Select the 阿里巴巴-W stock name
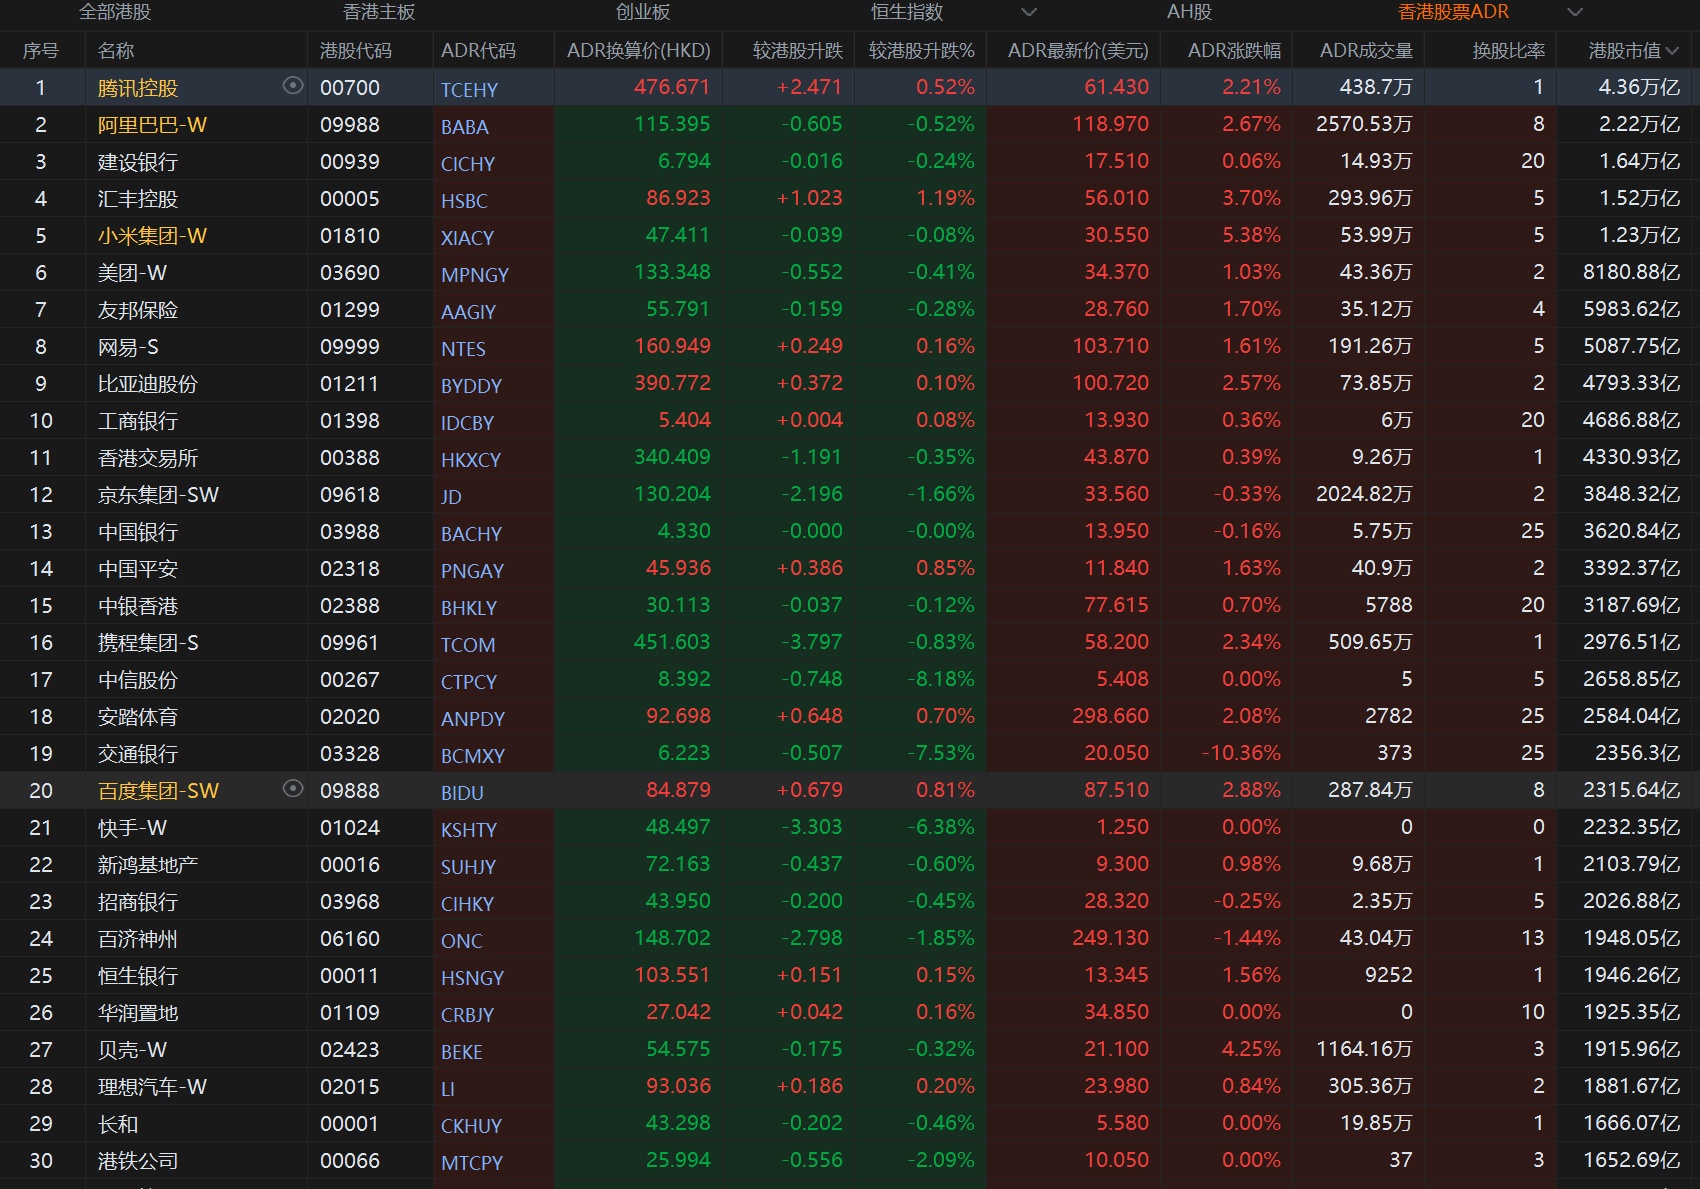1700x1189 pixels. click(x=152, y=125)
